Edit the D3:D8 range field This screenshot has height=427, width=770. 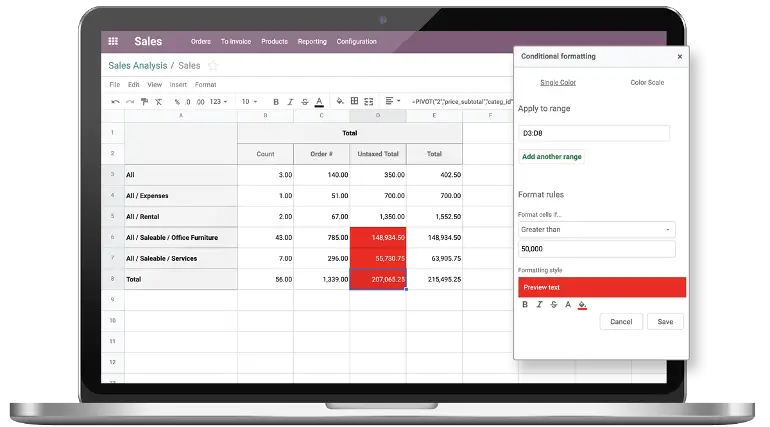[594, 133]
